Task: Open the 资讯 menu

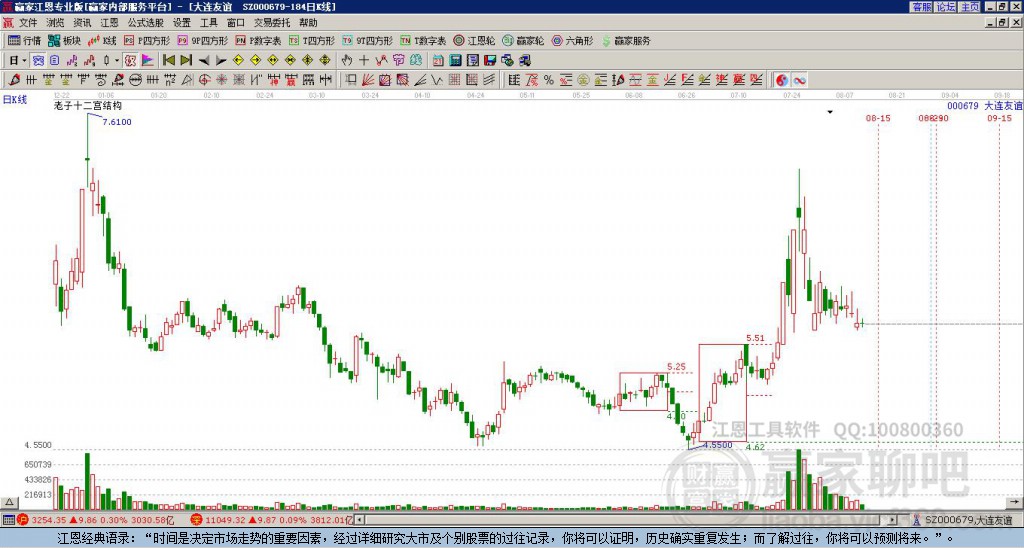Action: (82, 23)
